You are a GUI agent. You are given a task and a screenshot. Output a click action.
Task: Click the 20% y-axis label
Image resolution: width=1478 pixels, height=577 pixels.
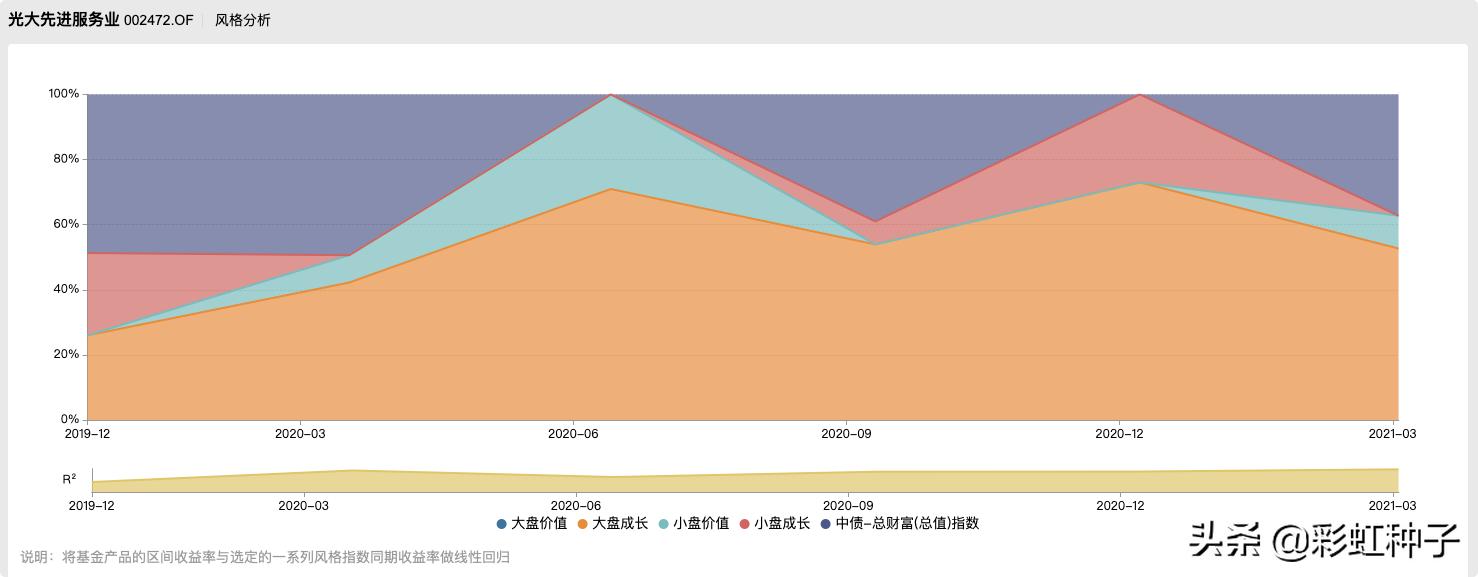click(x=67, y=354)
